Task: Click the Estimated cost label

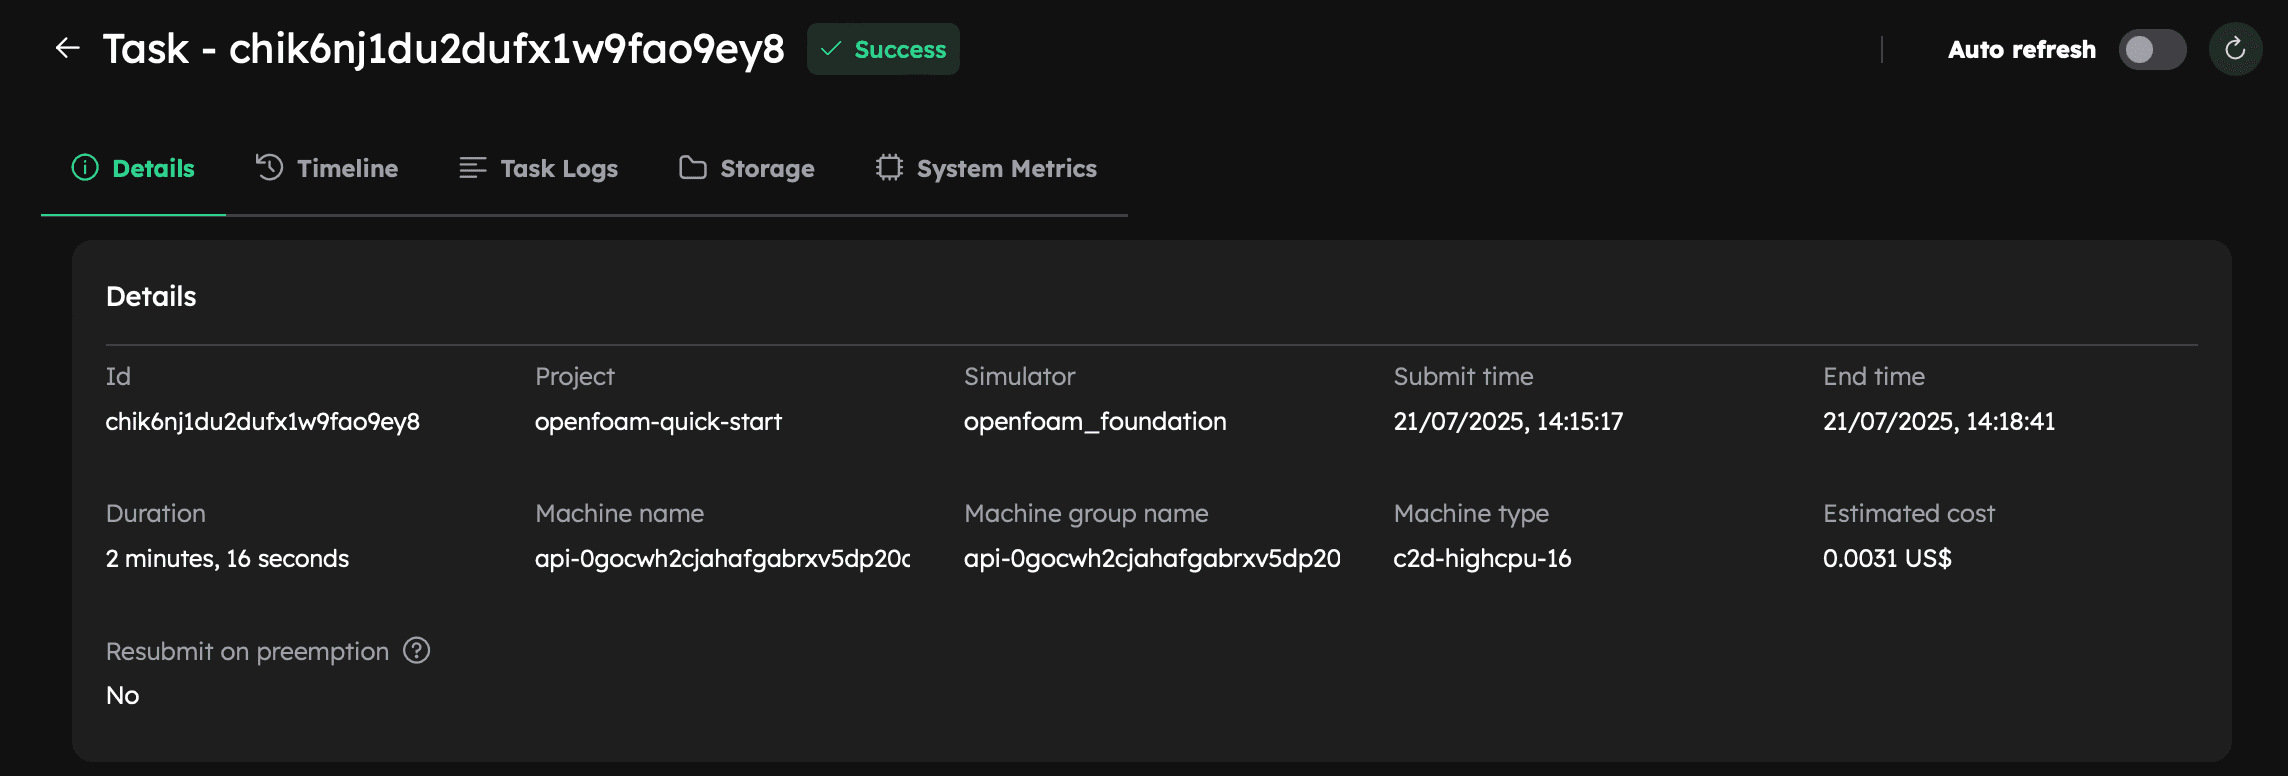Action: pos(1908,513)
